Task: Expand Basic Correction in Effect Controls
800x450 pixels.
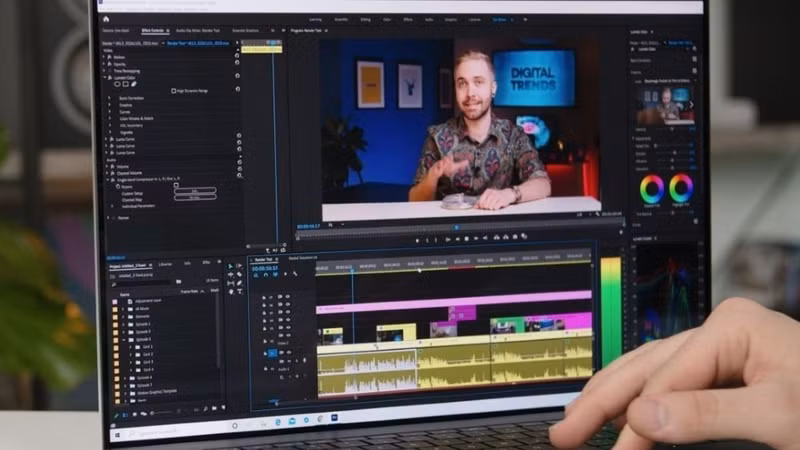Action: (109, 98)
